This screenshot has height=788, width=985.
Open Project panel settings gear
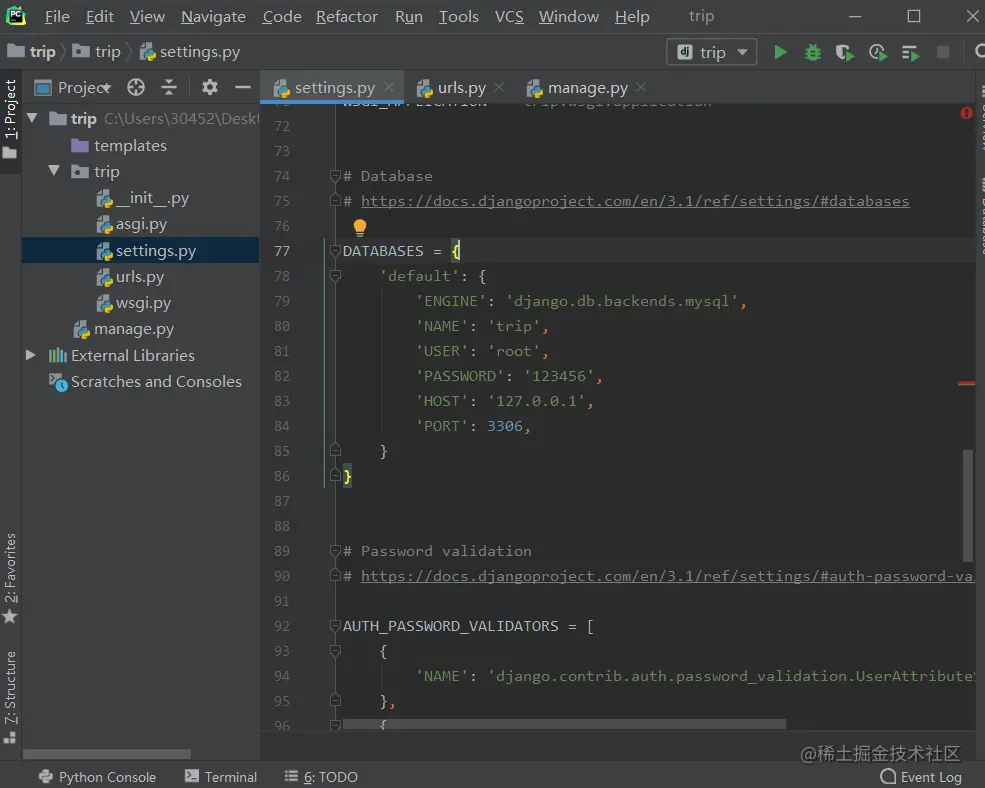210,87
